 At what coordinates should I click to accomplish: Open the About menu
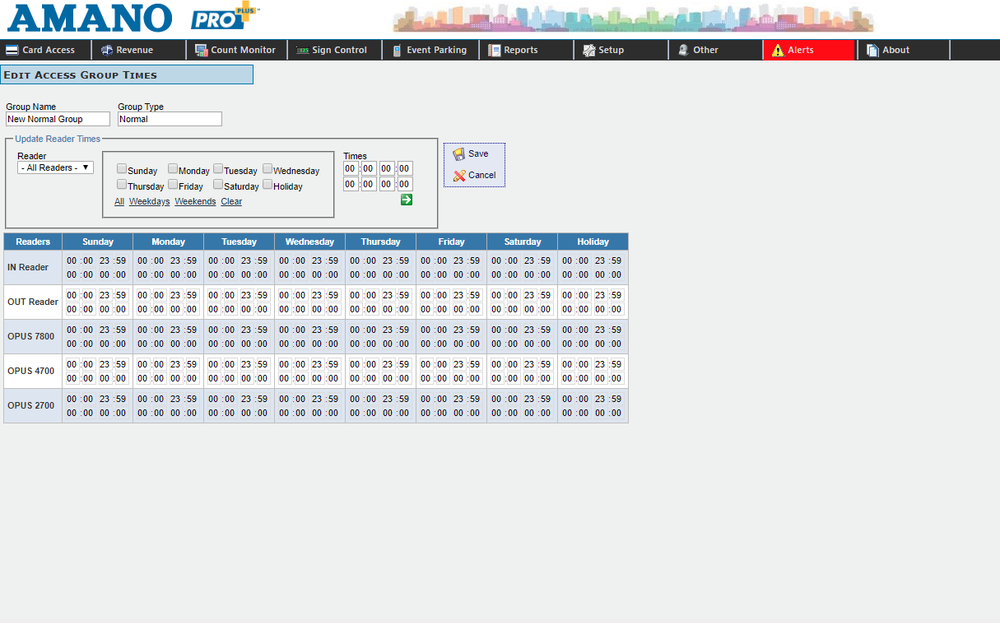pos(904,50)
